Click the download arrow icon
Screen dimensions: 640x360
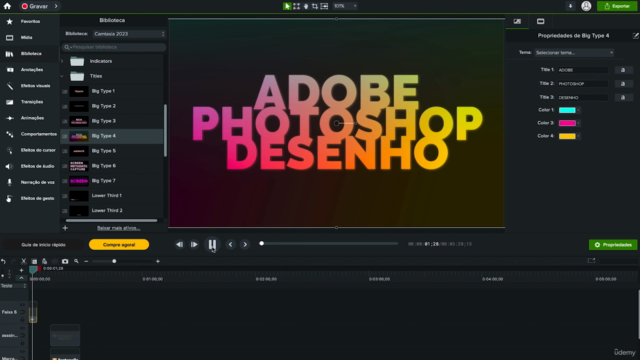[570, 6]
